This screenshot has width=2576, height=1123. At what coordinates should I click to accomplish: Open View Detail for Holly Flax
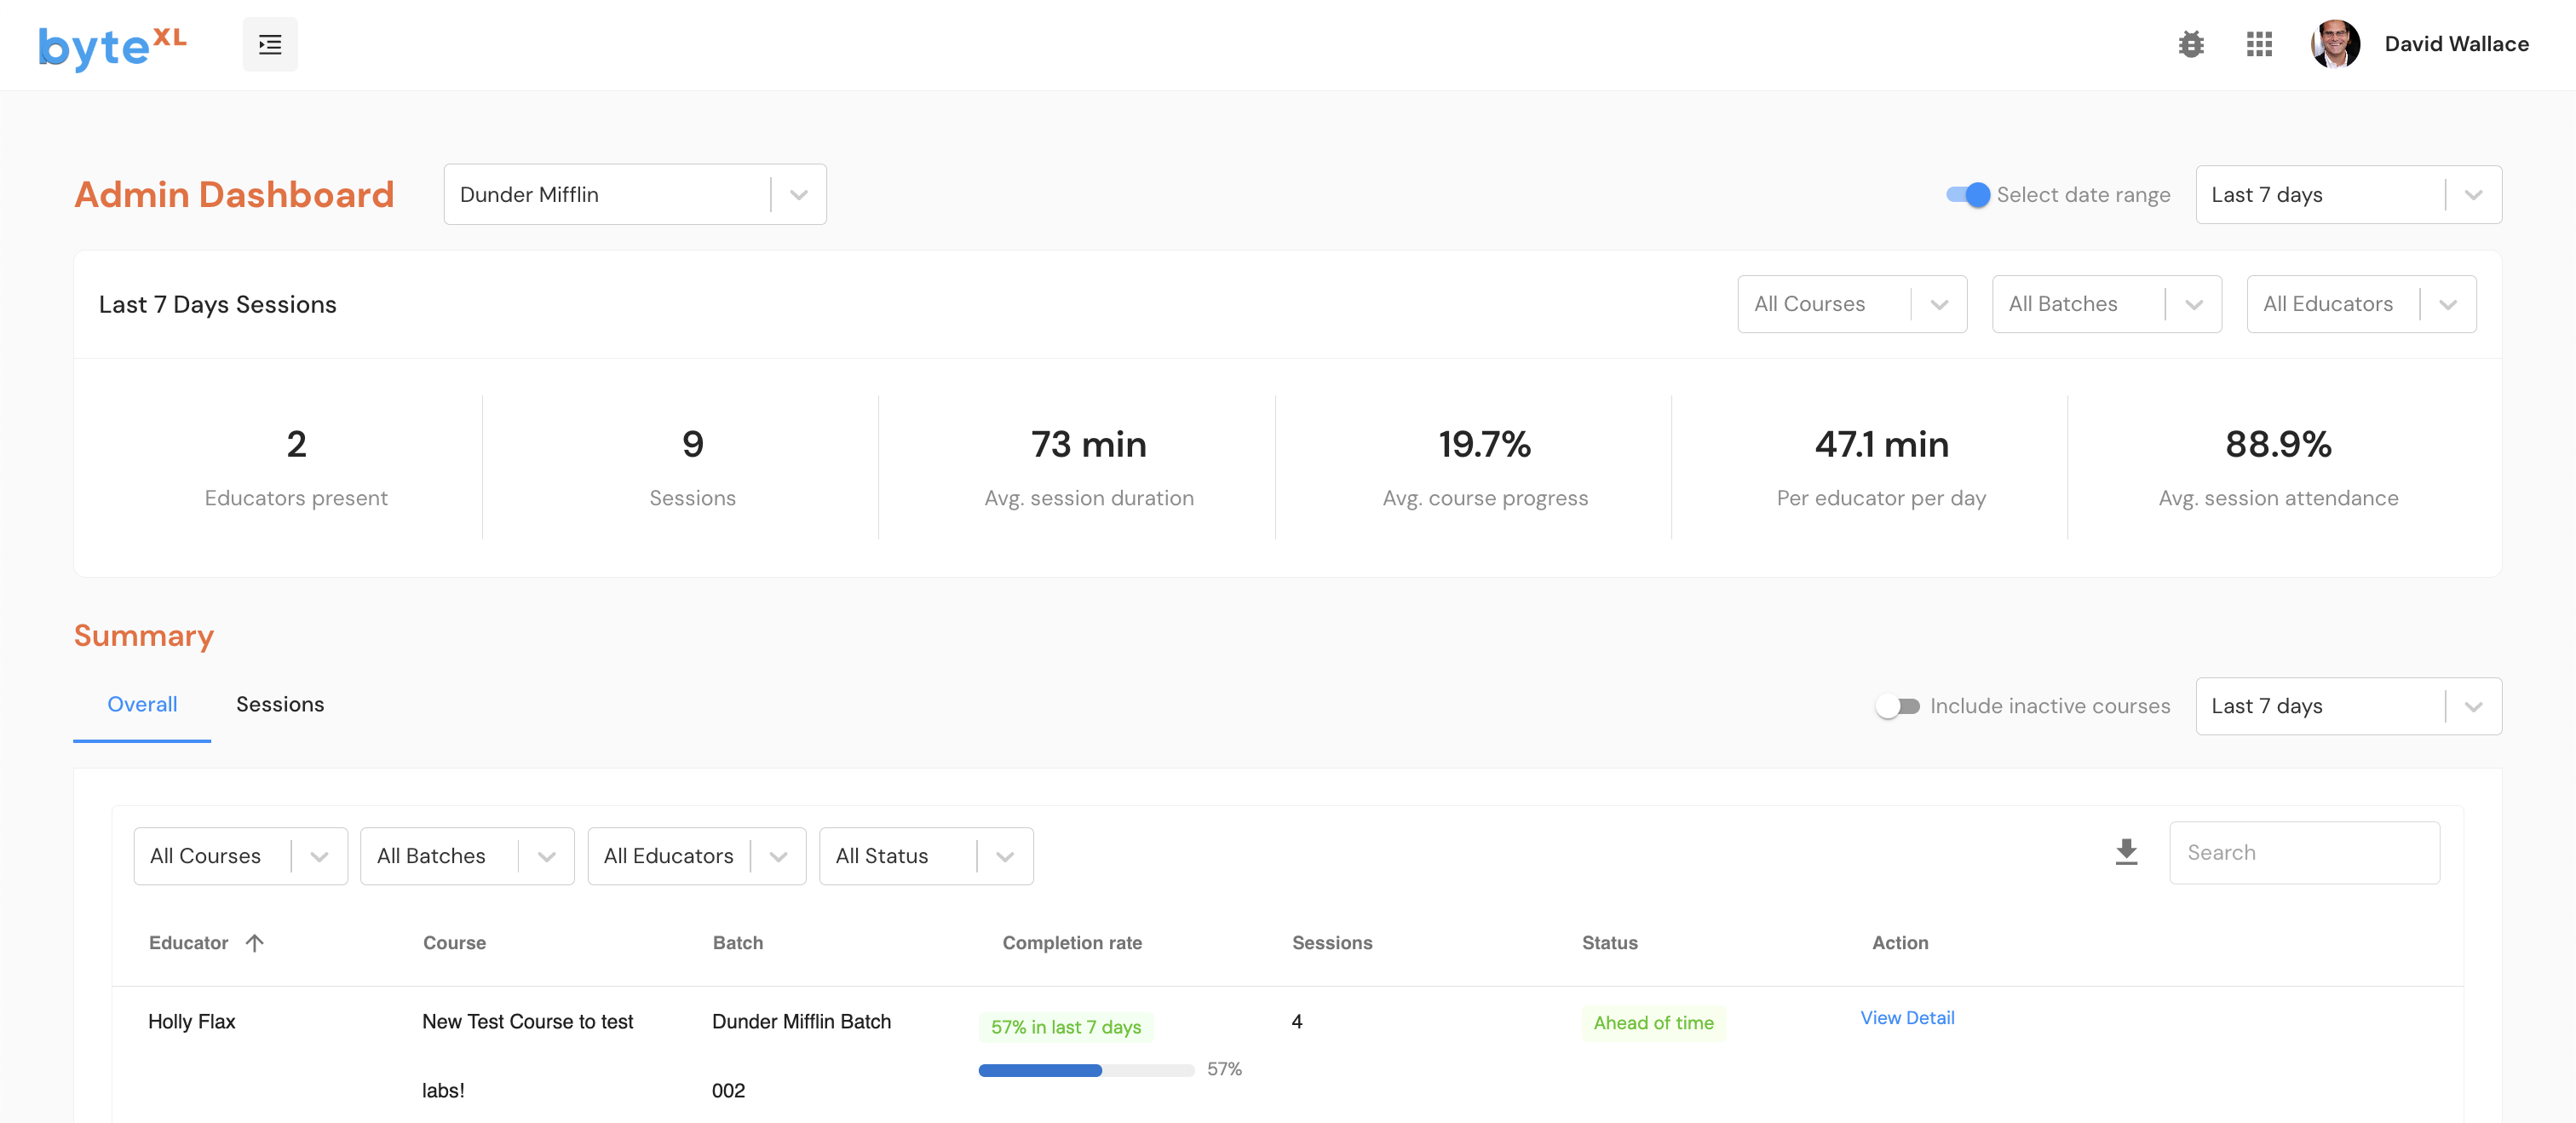click(x=1906, y=1018)
